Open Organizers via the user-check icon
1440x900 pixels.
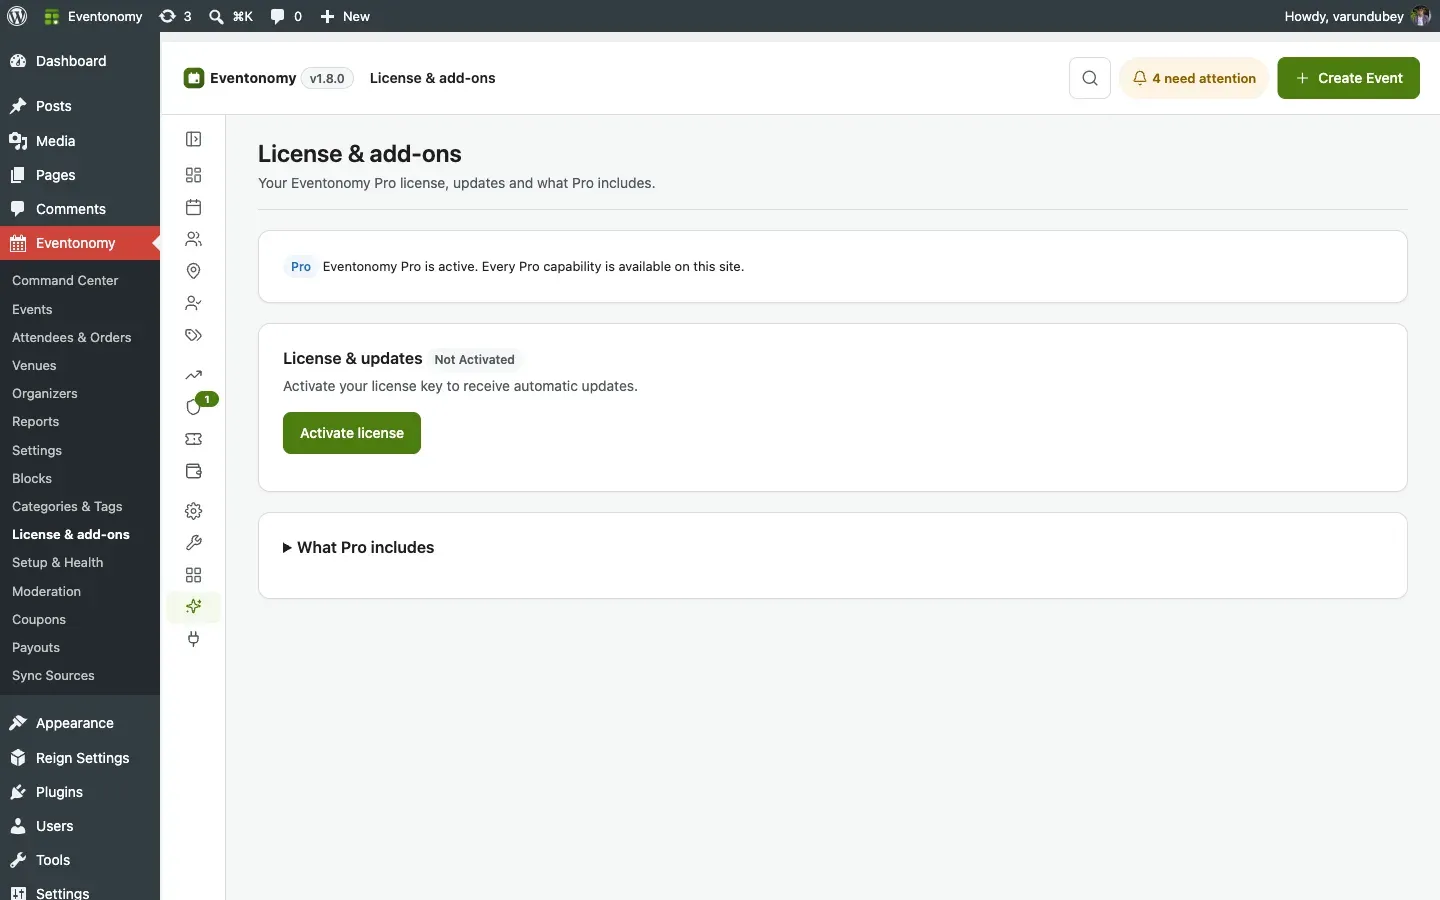[194, 303]
